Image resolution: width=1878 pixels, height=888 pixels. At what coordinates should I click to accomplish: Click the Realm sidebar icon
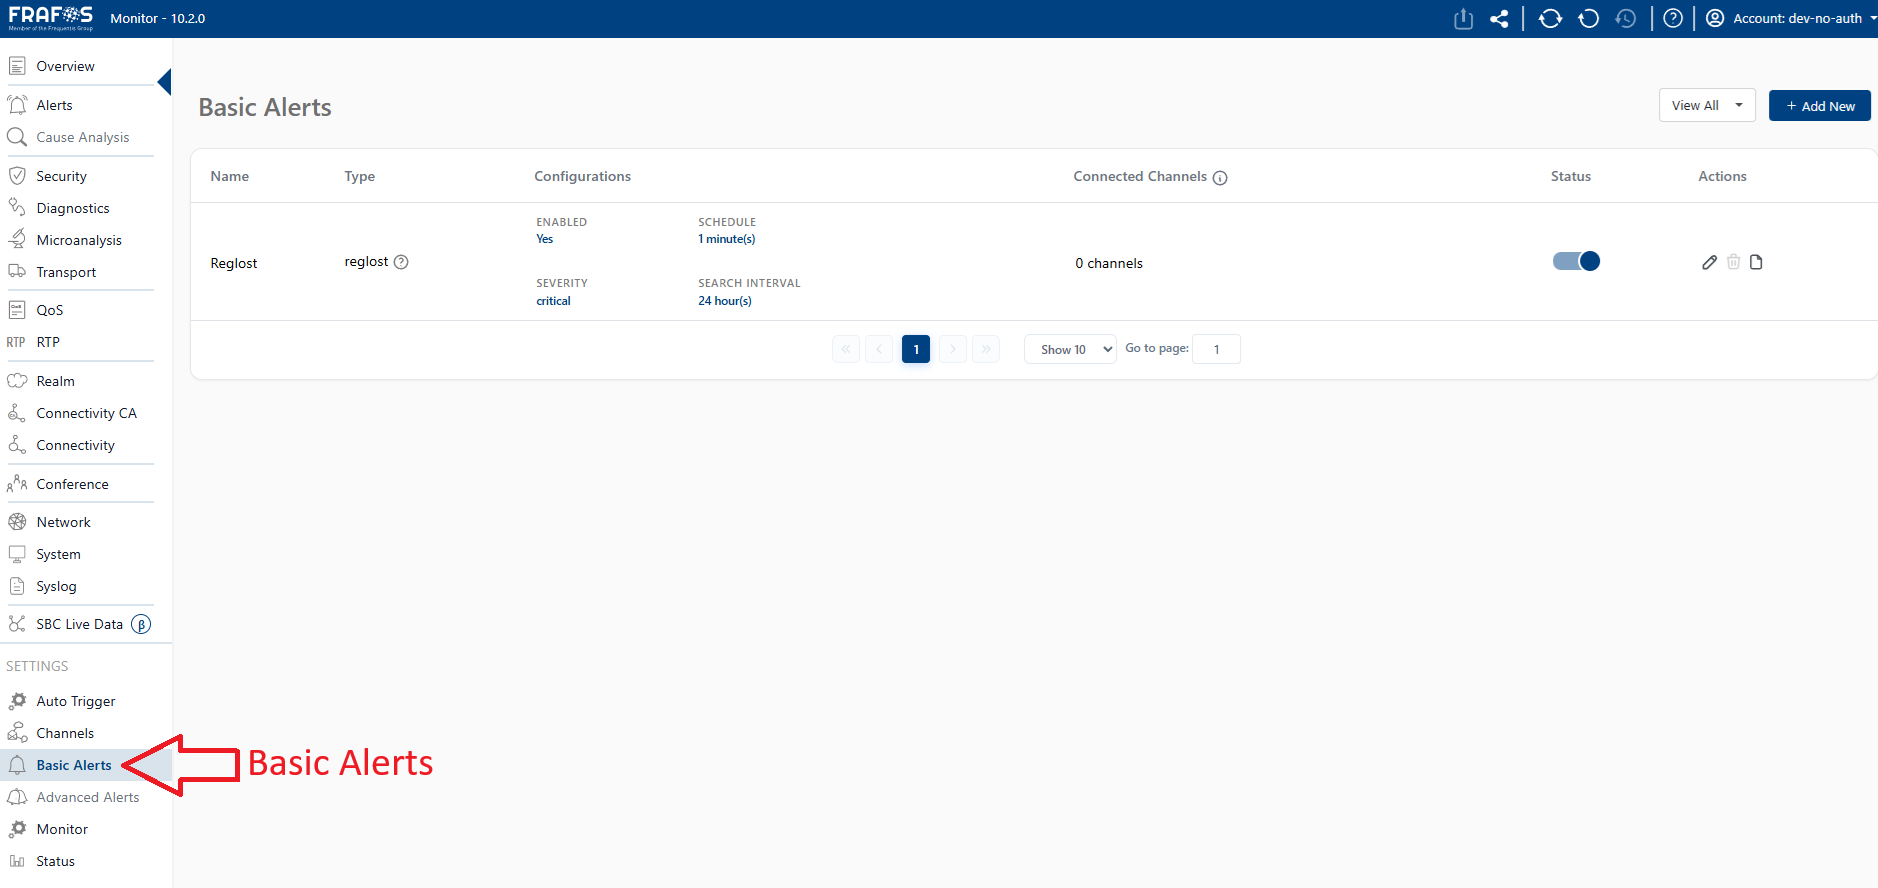(x=17, y=381)
